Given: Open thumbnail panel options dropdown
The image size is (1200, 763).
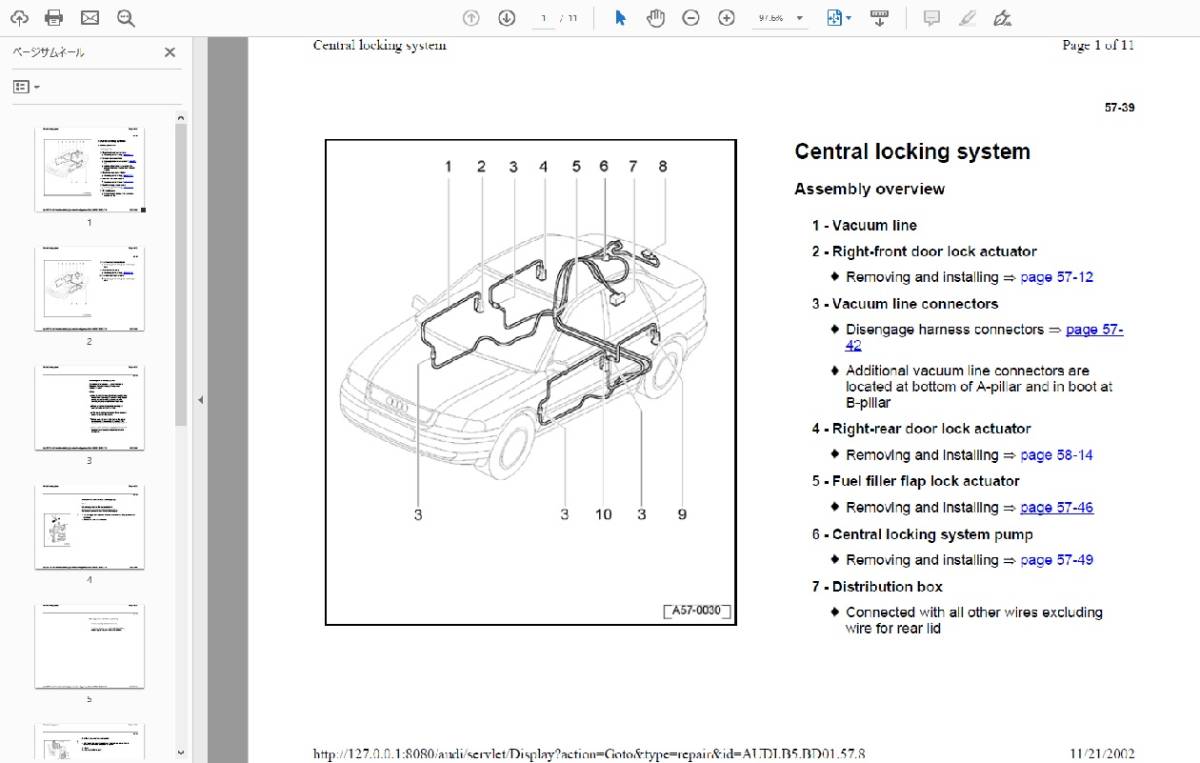Looking at the screenshot, I should (x=26, y=87).
